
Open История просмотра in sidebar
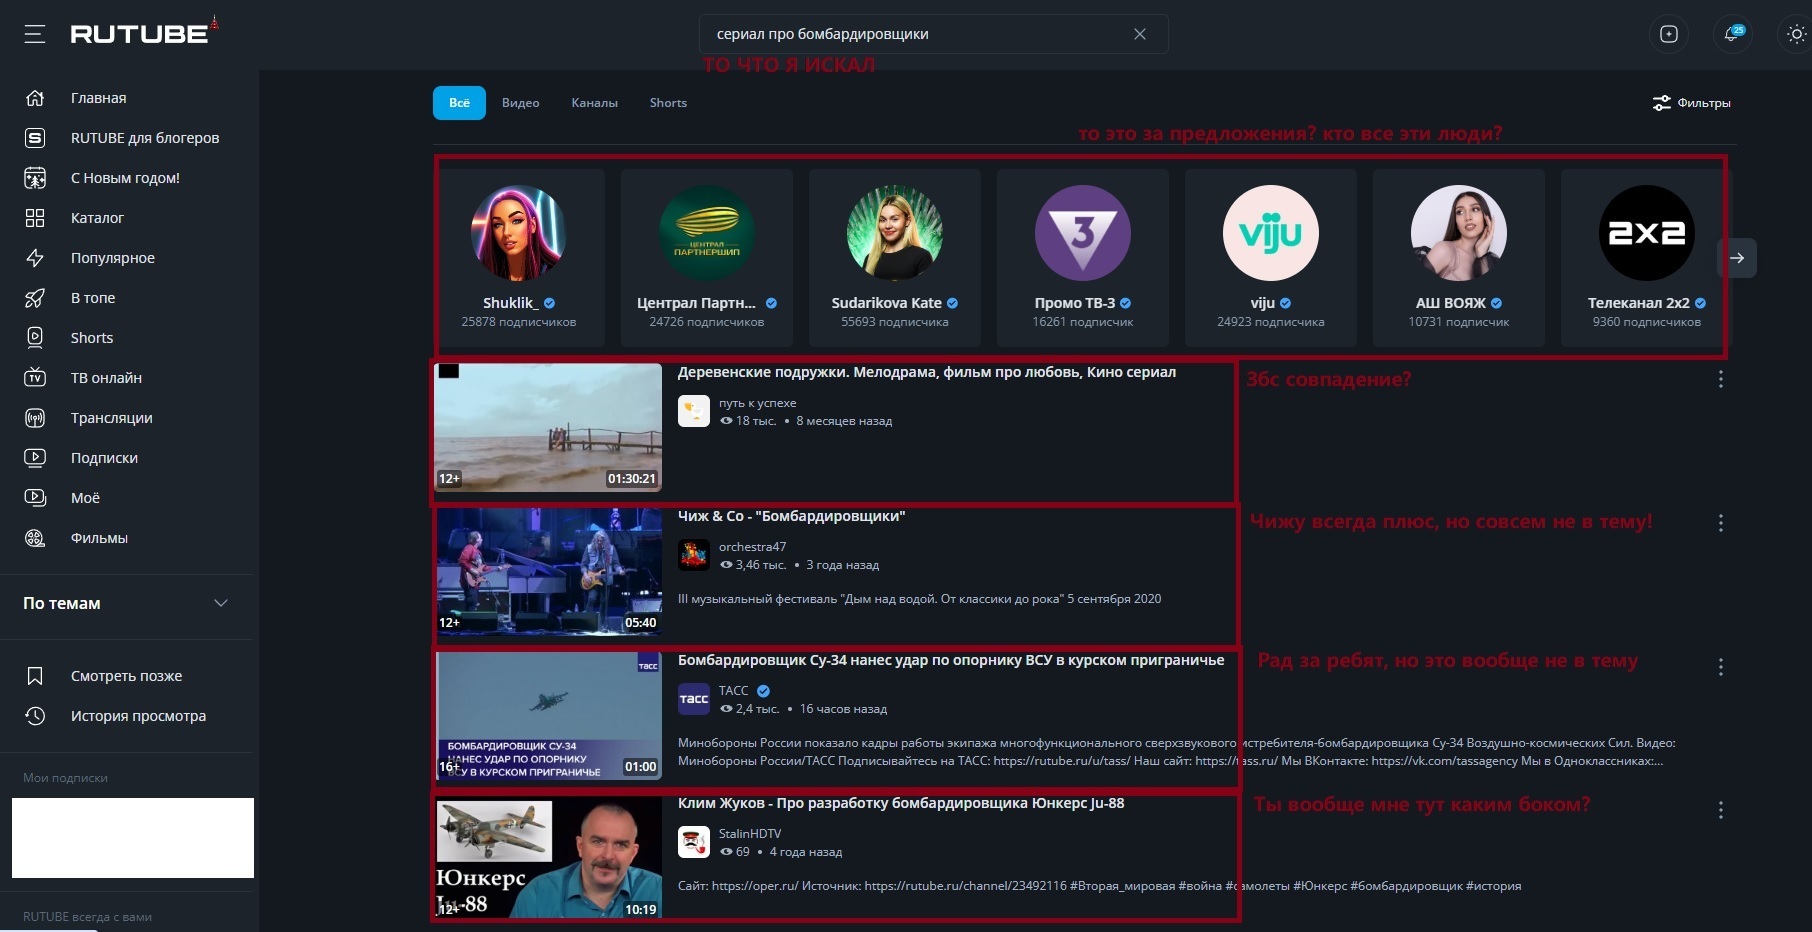tap(138, 716)
